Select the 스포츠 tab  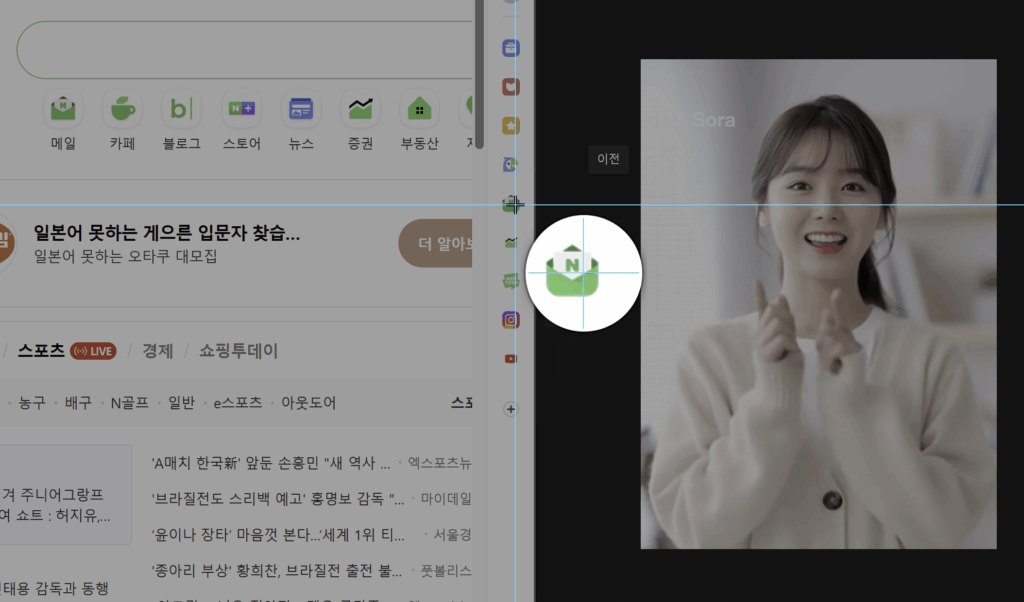point(41,351)
